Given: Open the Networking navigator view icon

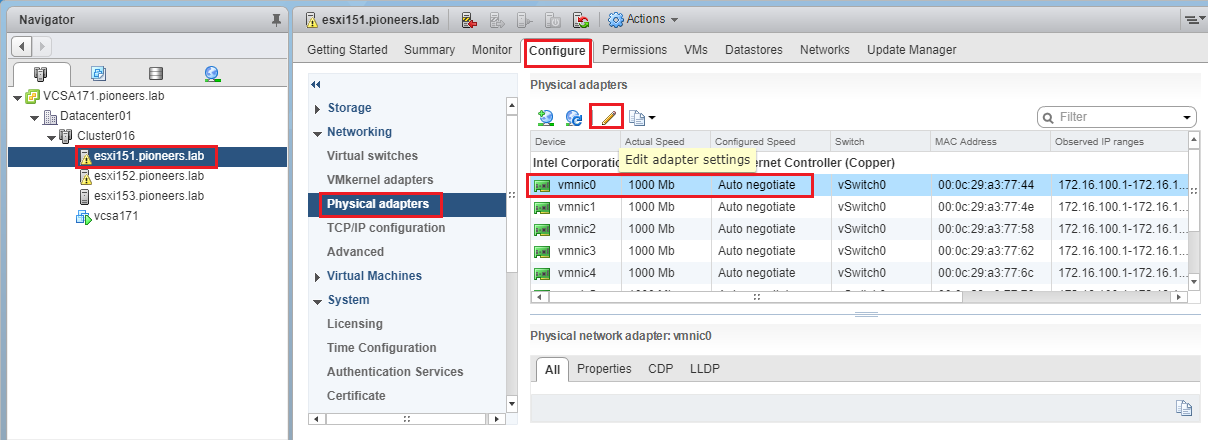Looking at the screenshot, I should click(x=211, y=74).
